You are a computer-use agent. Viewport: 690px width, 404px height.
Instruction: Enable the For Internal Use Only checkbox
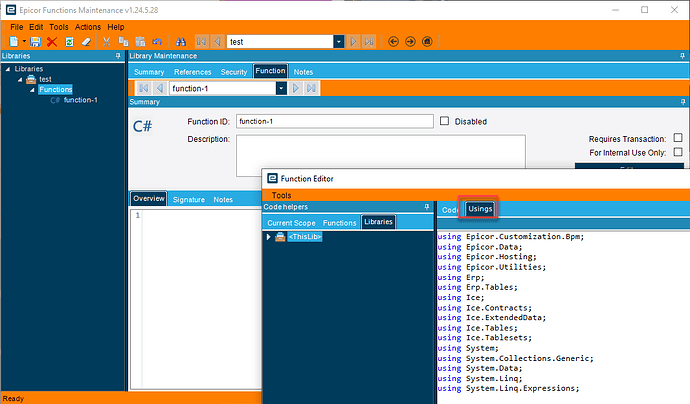pyautogui.click(x=678, y=152)
